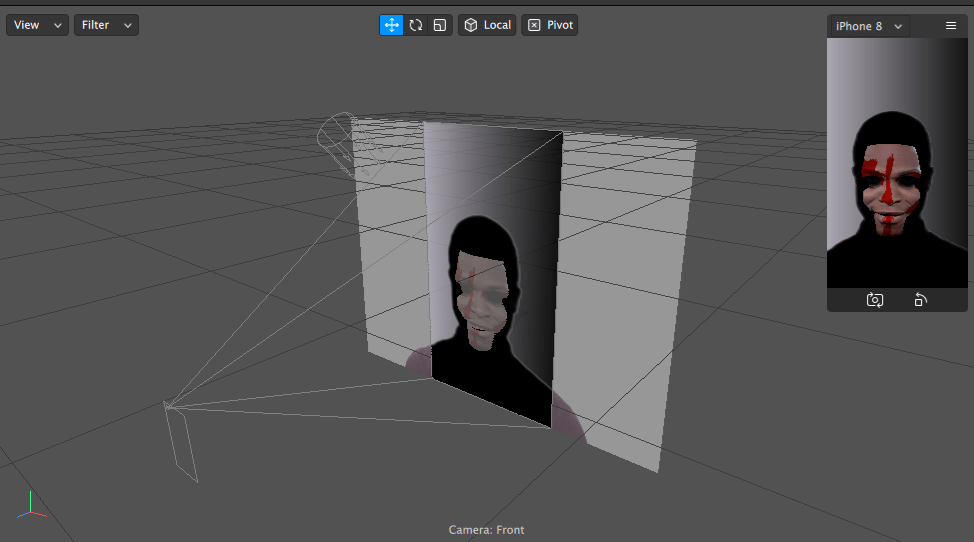Viewport: 974px width, 542px height.
Task: Click the rotate device icon in simulator
Action: click(x=921, y=299)
